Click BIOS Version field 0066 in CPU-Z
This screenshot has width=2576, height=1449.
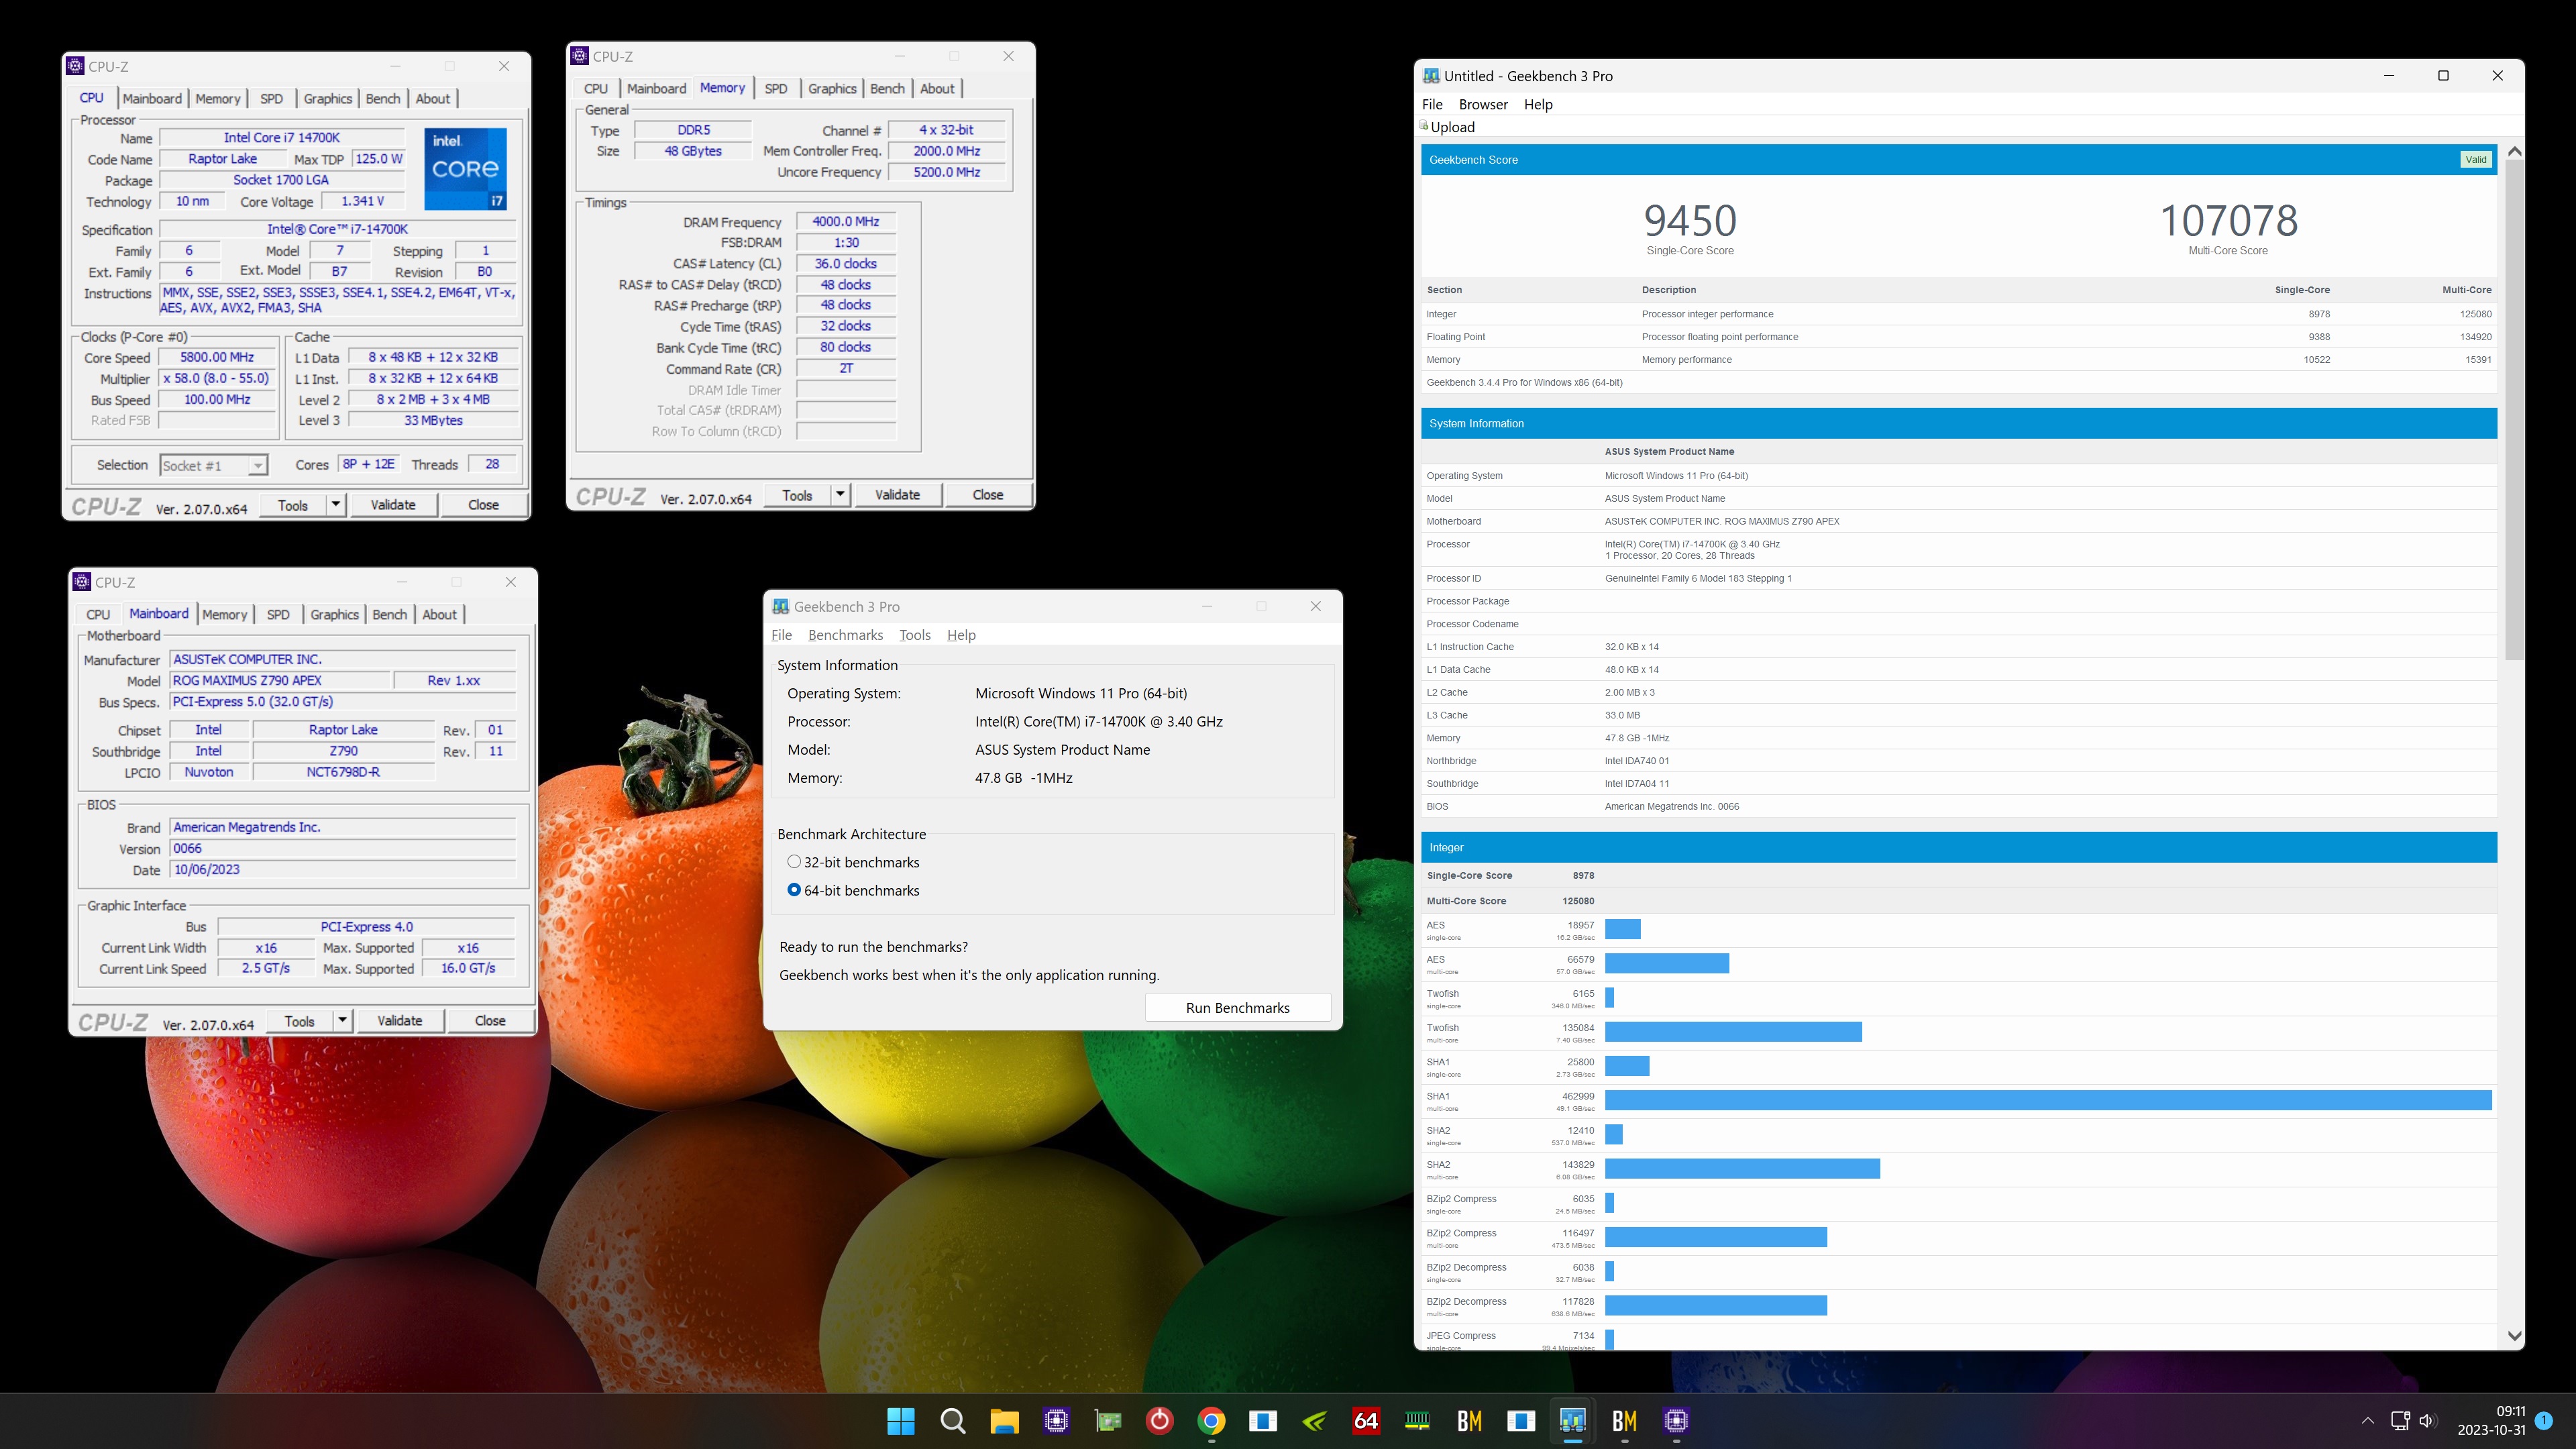343,848
